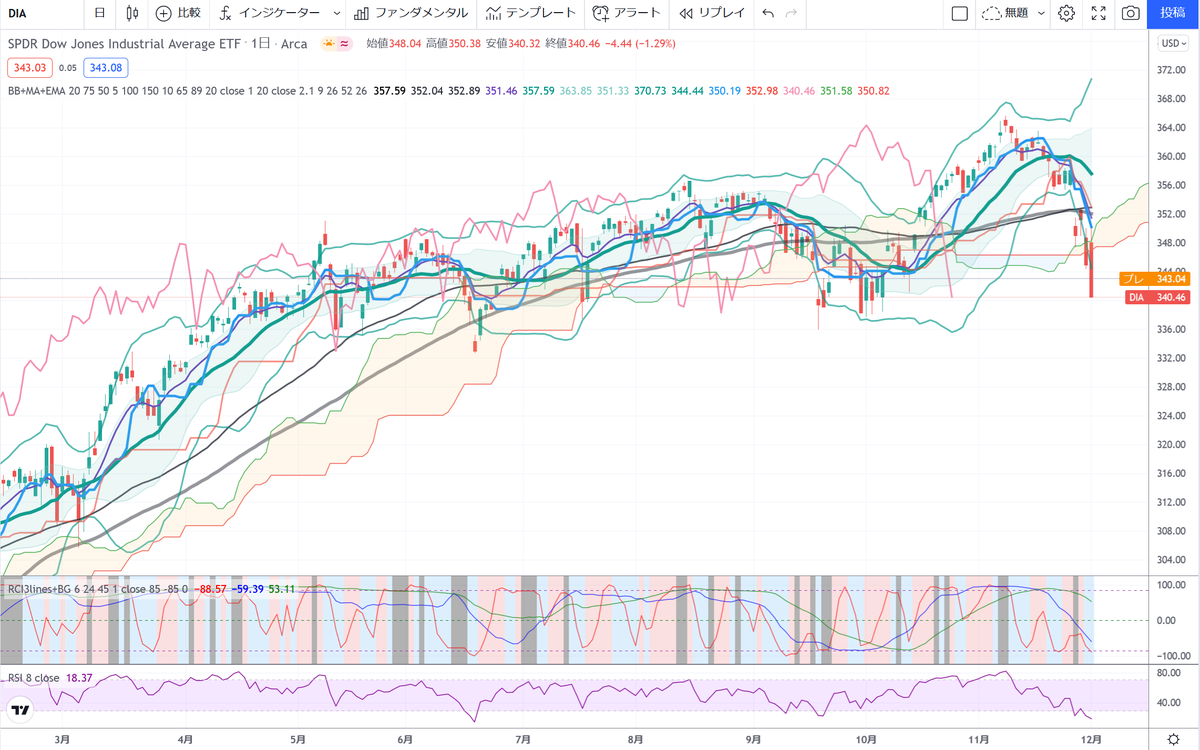Click the 始値348.04 open value
Viewport: 1200px width, 750px height.
(x=392, y=44)
